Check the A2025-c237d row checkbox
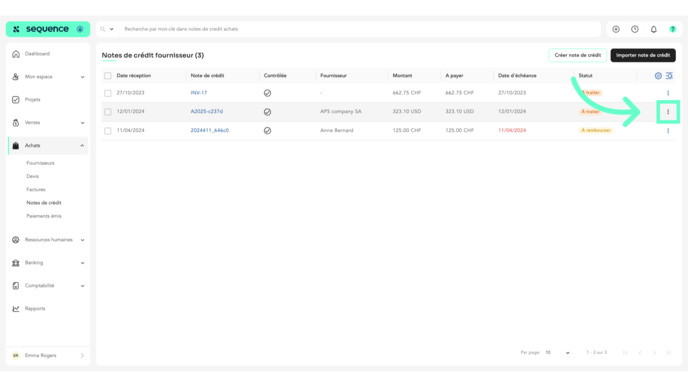 pyautogui.click(x=108, y=112)
